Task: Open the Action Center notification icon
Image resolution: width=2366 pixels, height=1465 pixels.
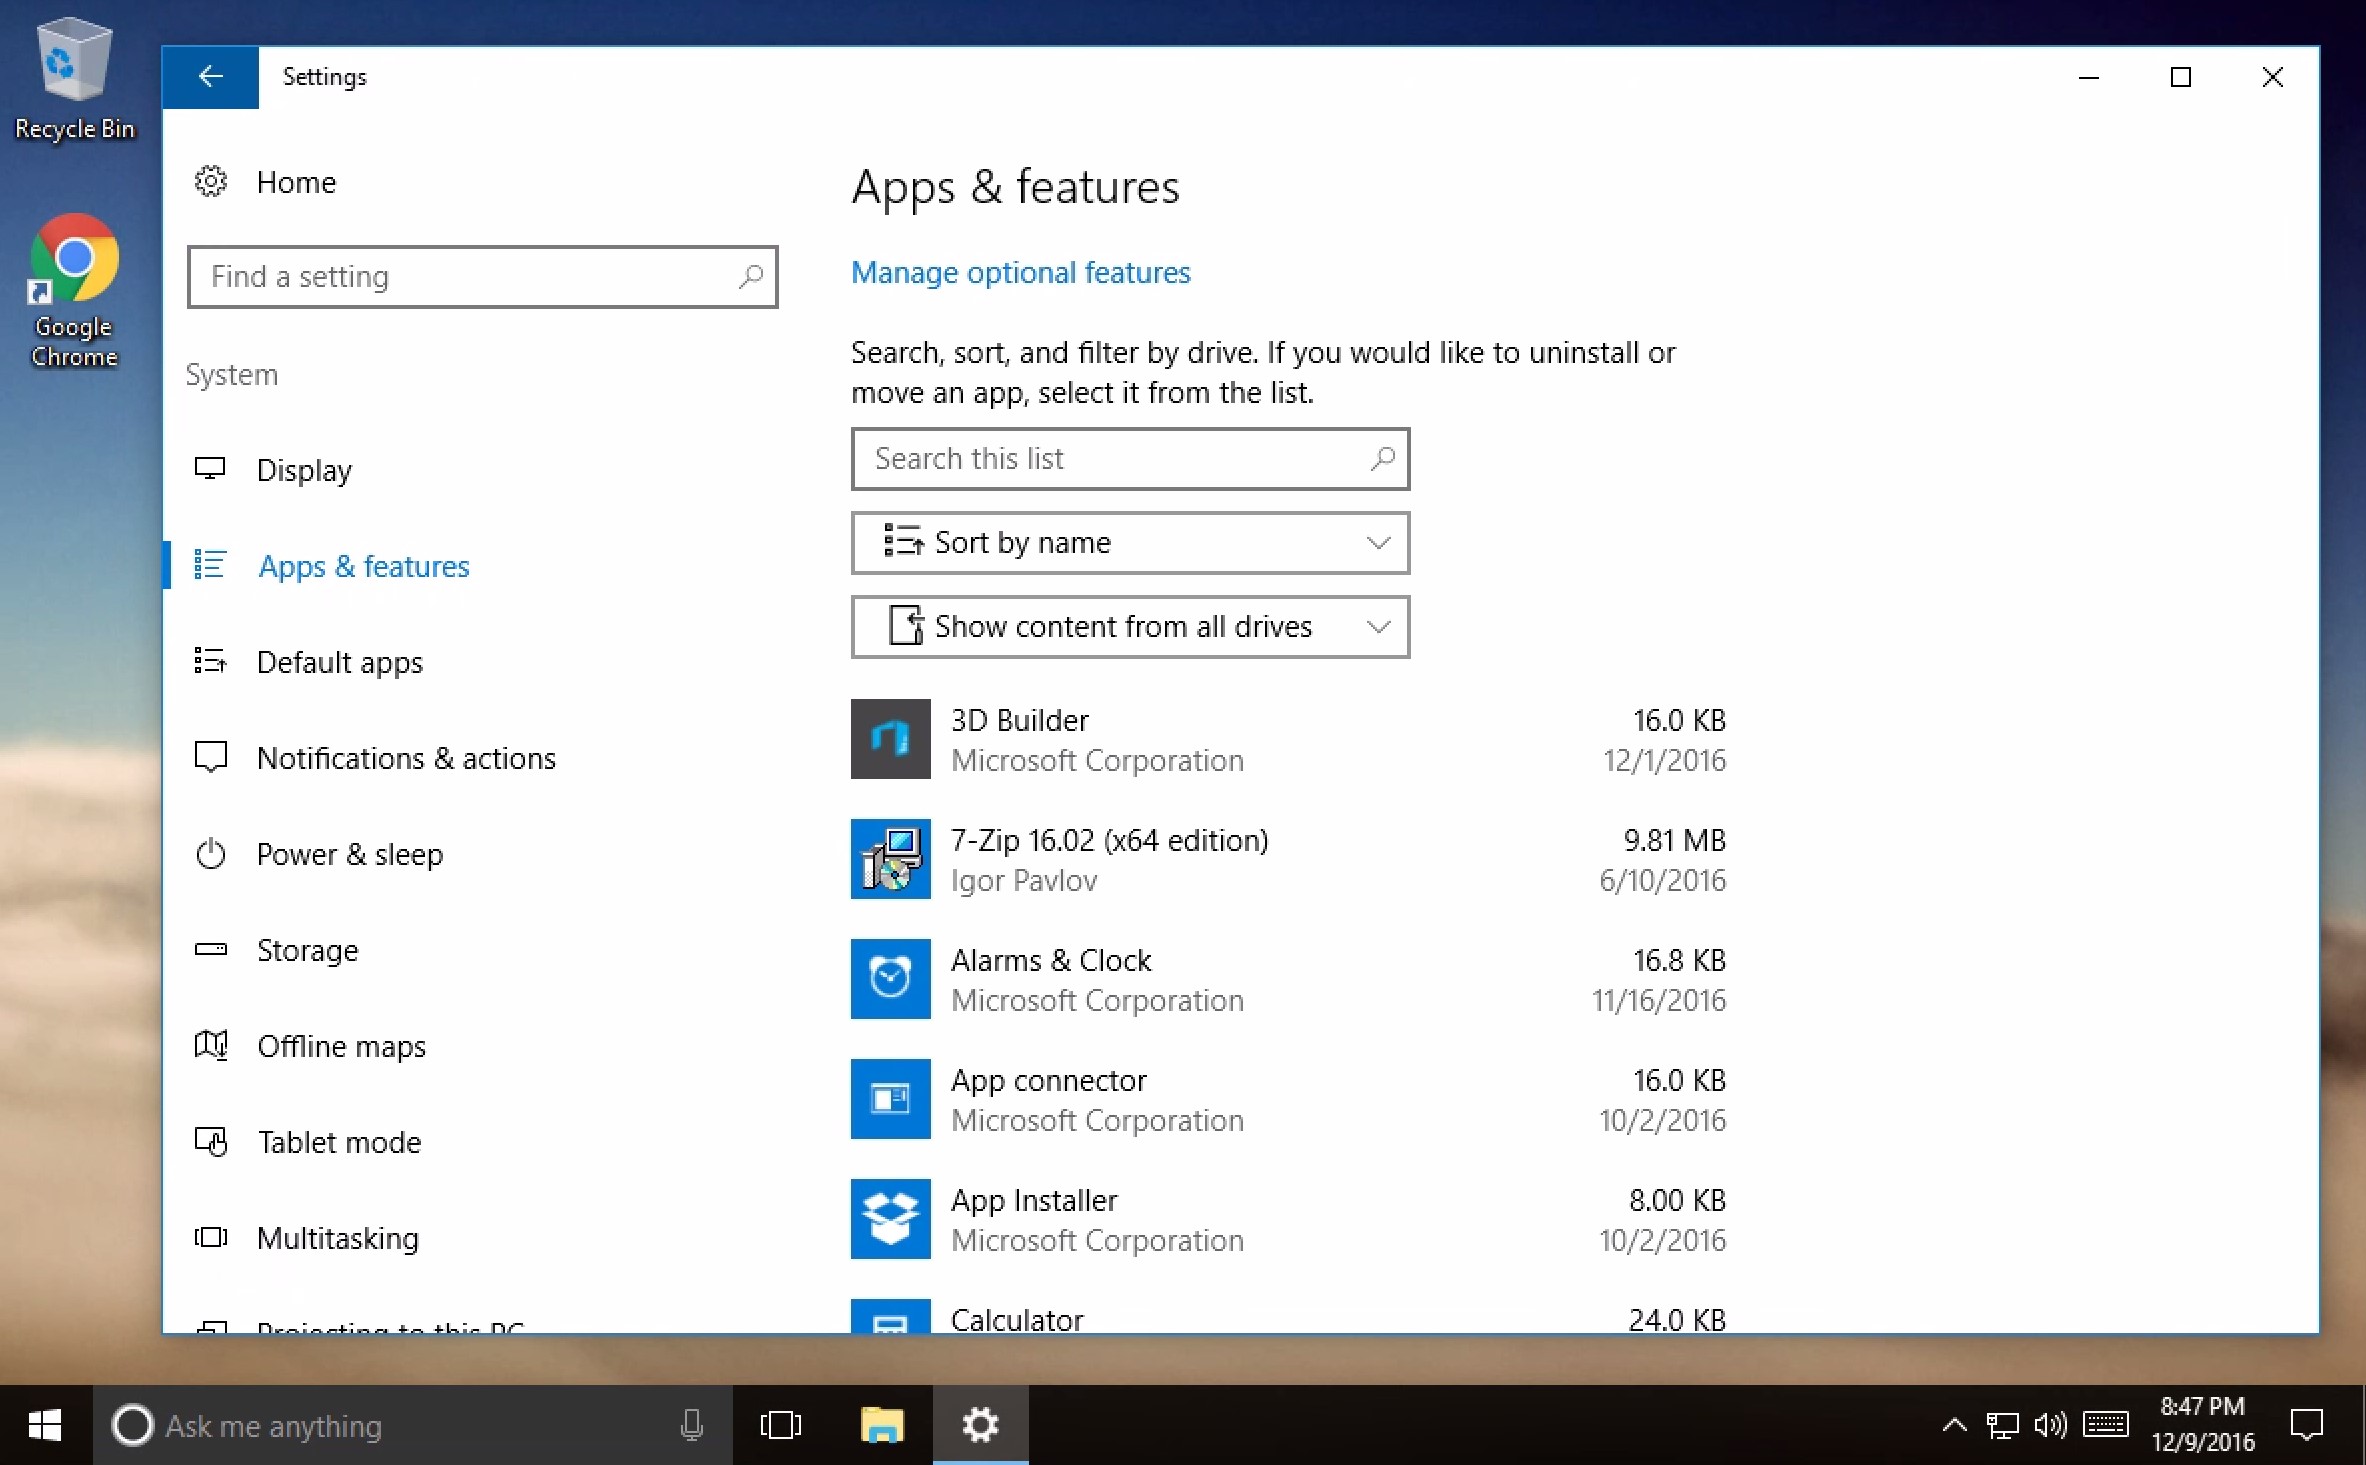Action: coord(2306,1425)
